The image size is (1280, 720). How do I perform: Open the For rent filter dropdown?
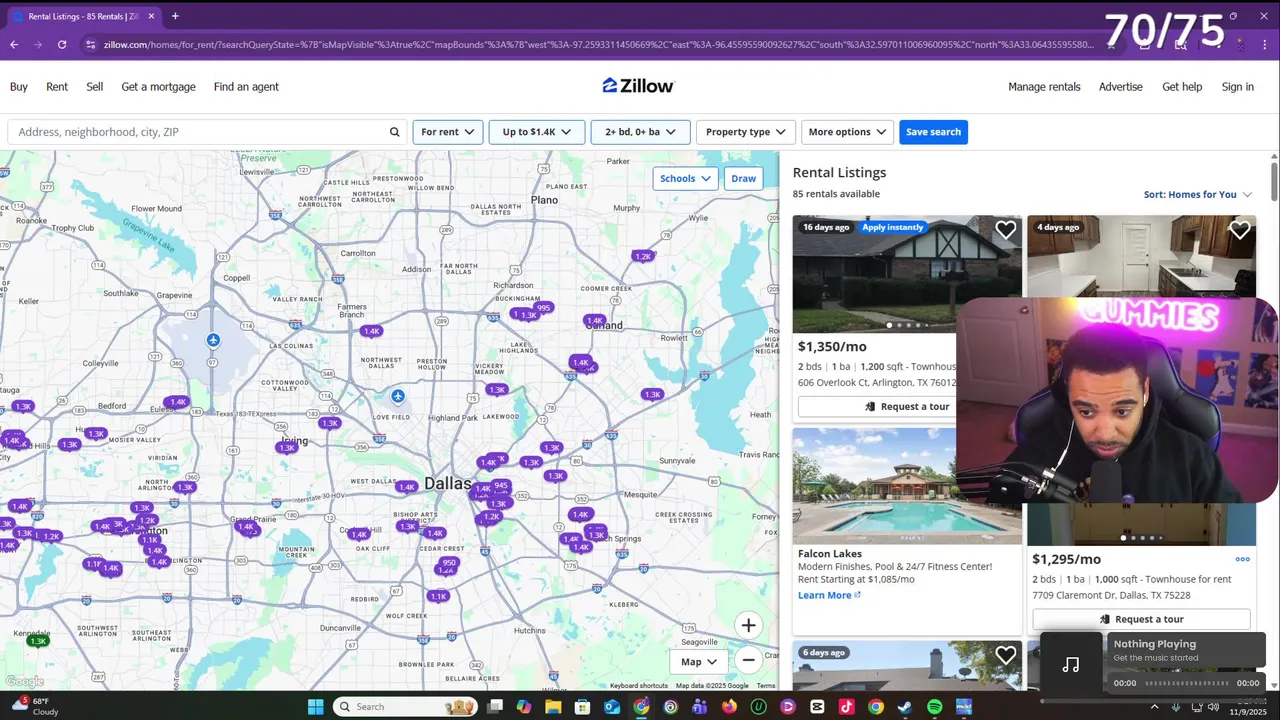click(x=447, y=132)
